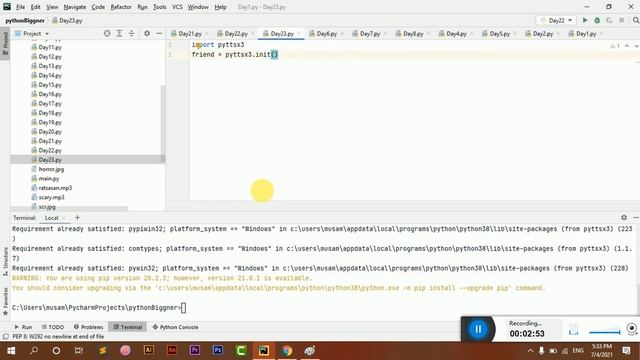Toggle the Terminal tool window button
The width and height of the screenshot is (640, 360).
(127, 327)
